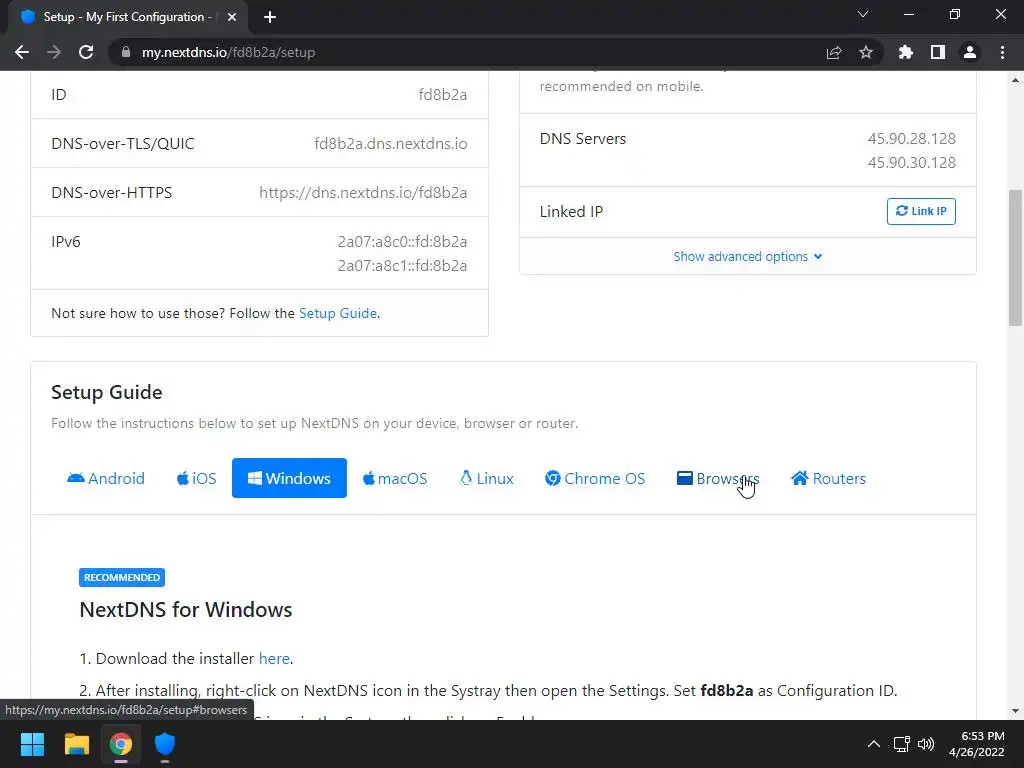Expand Show advanced options

[748, 257]
